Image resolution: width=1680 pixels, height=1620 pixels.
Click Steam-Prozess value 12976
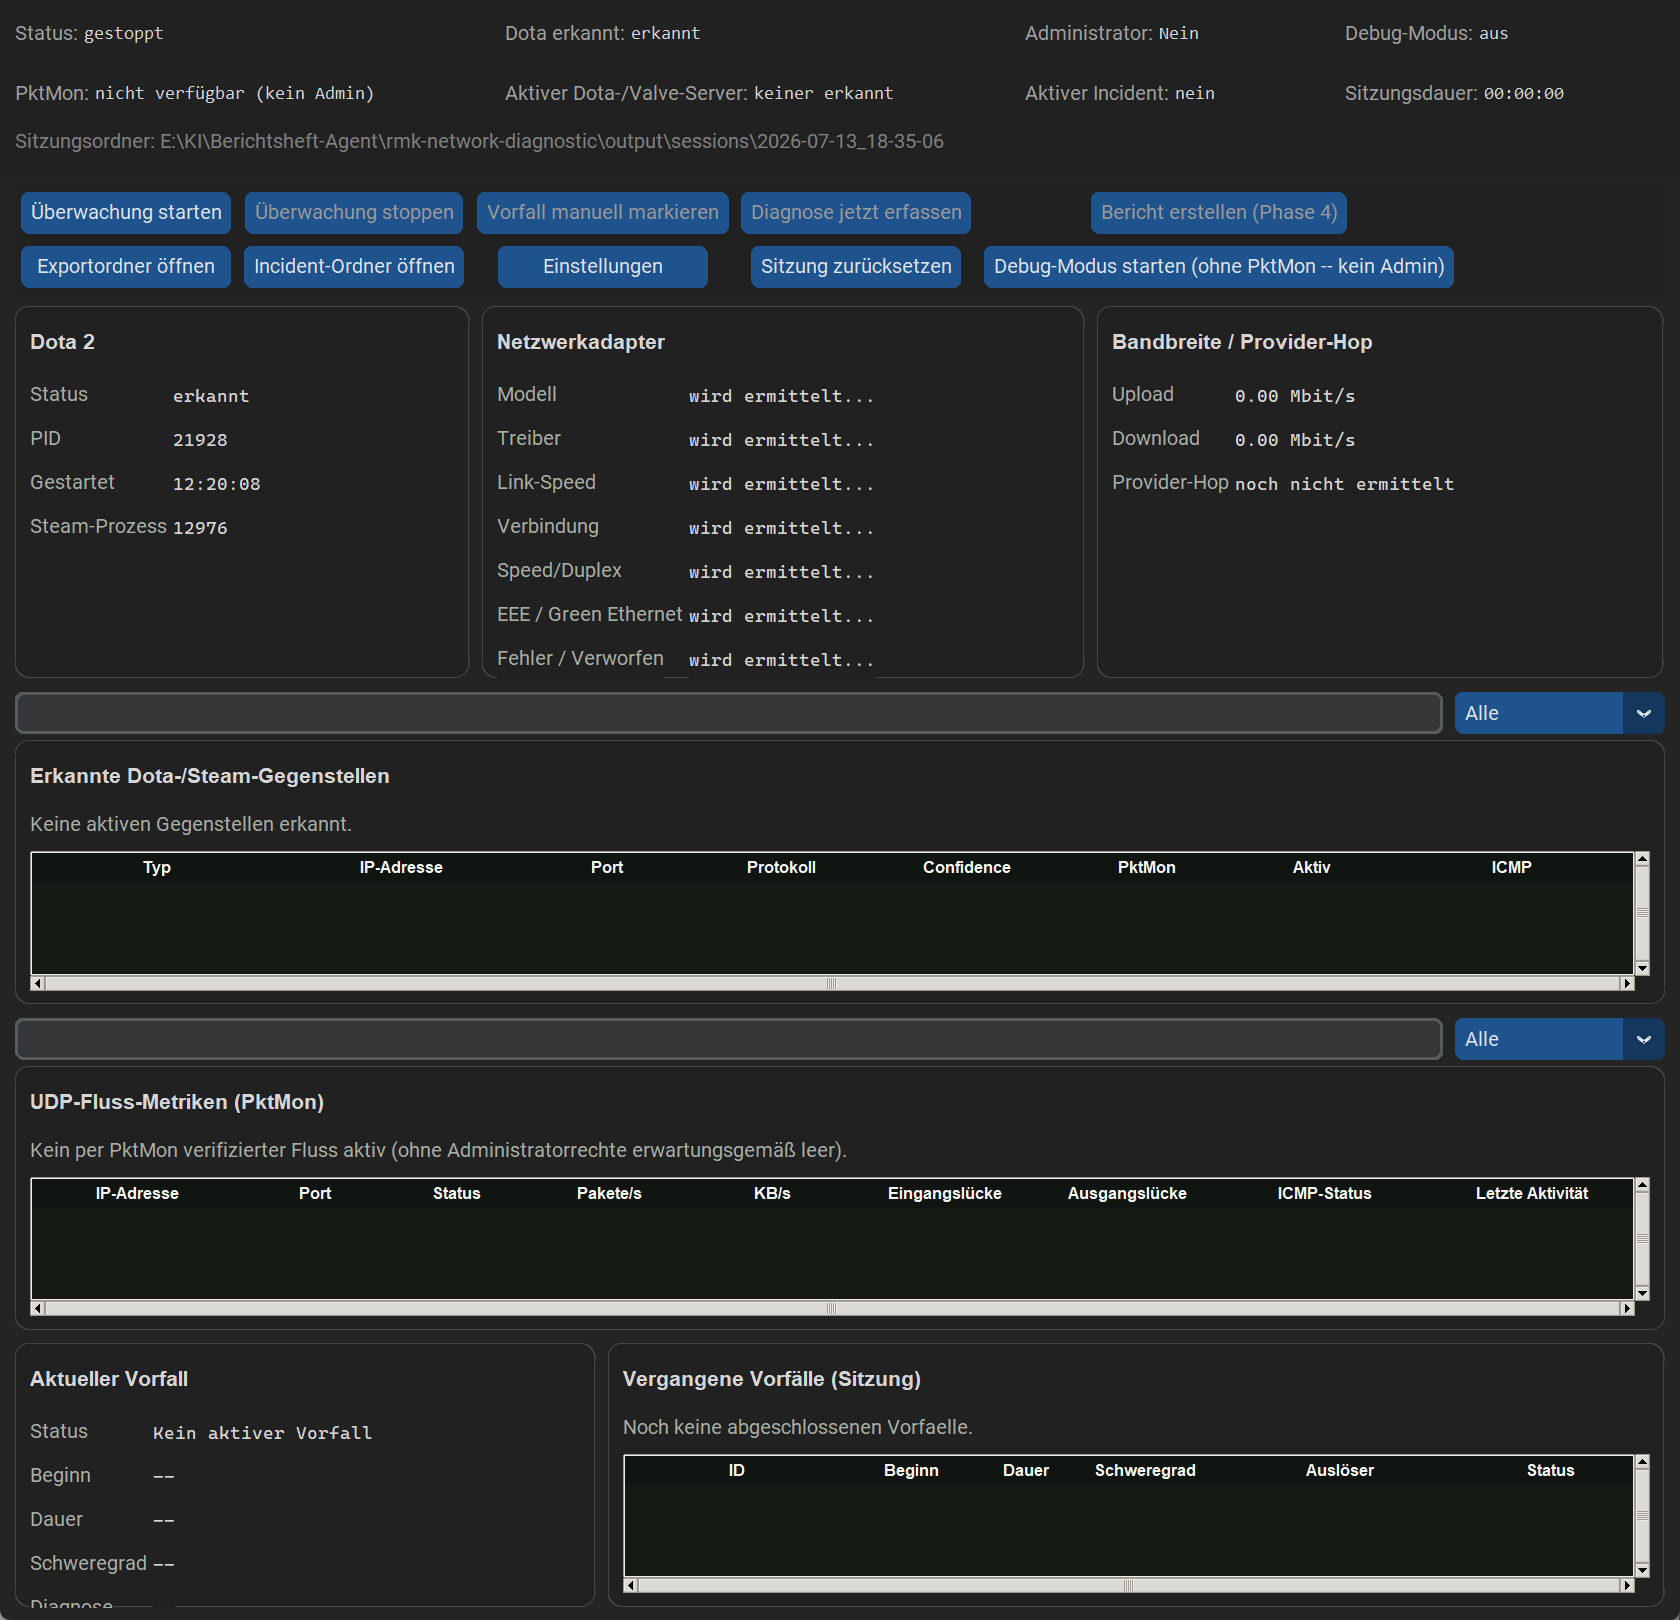[200, 528]
